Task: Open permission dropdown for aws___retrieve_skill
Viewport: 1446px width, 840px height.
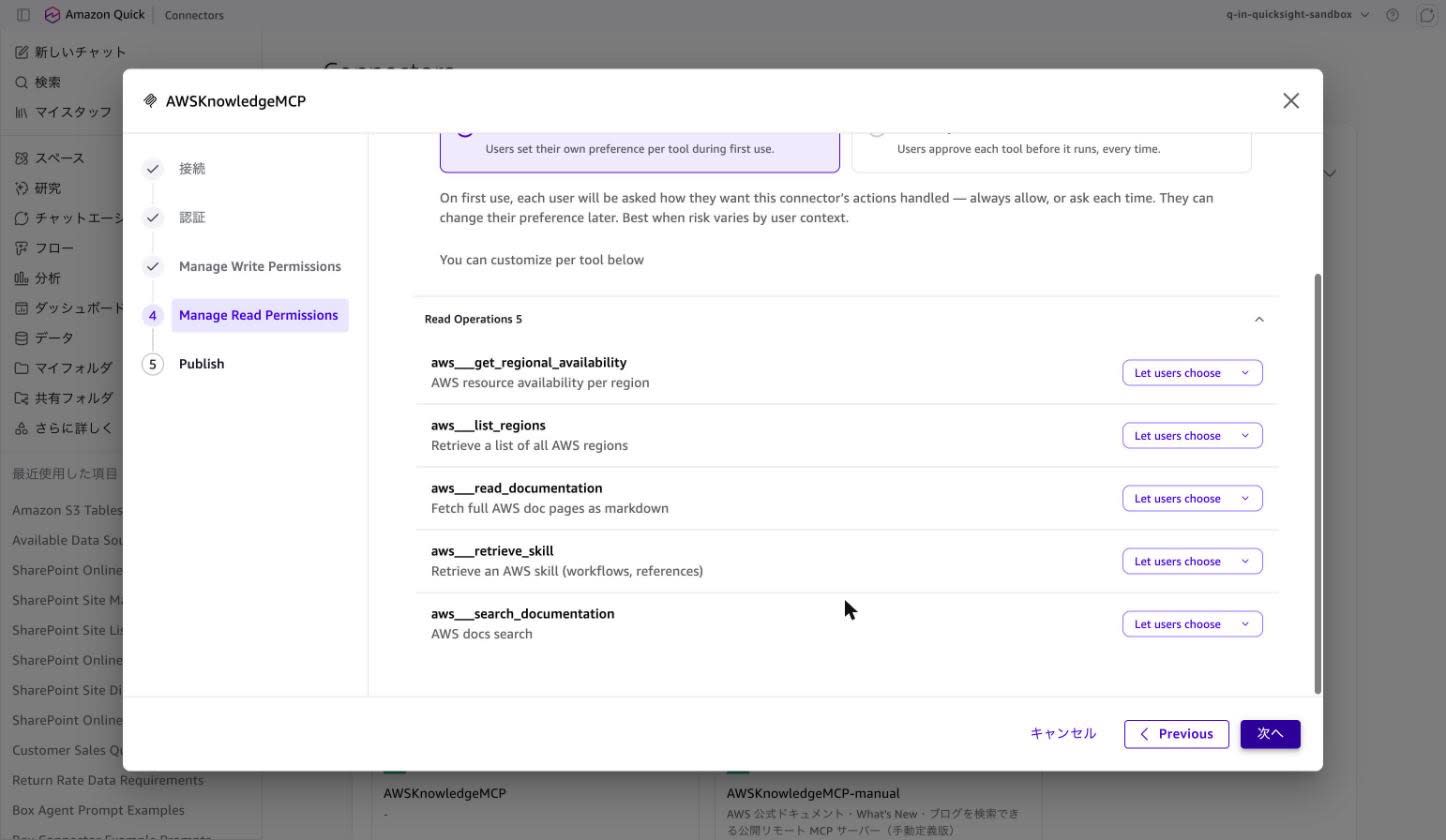Action: pos(1192,562)
